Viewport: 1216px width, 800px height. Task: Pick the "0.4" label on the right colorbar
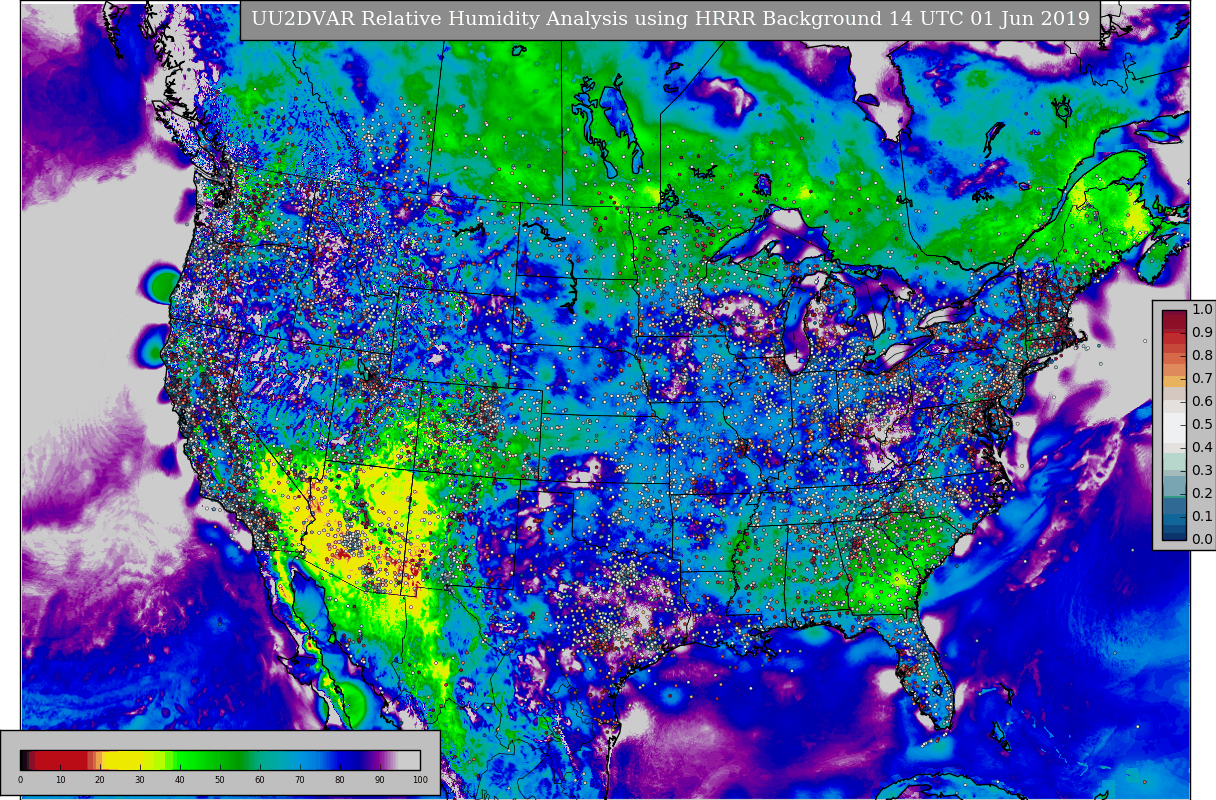[1202, 448]
